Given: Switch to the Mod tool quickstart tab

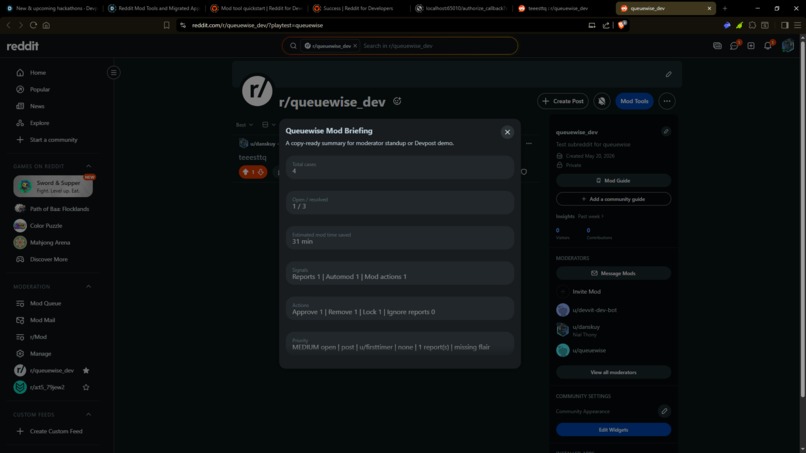Looking at the screenshot, I should click(x=257, y=8).
